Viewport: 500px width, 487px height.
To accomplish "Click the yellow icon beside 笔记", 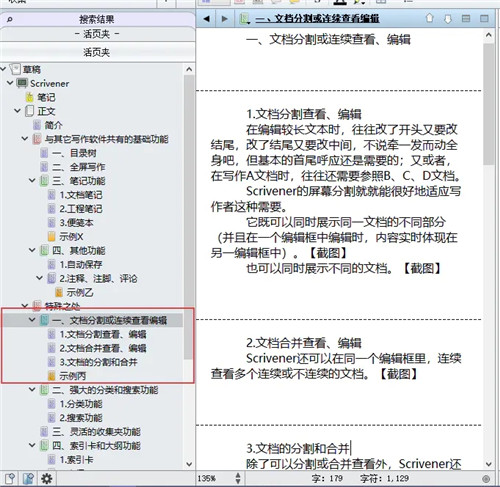I will point(29,97).
